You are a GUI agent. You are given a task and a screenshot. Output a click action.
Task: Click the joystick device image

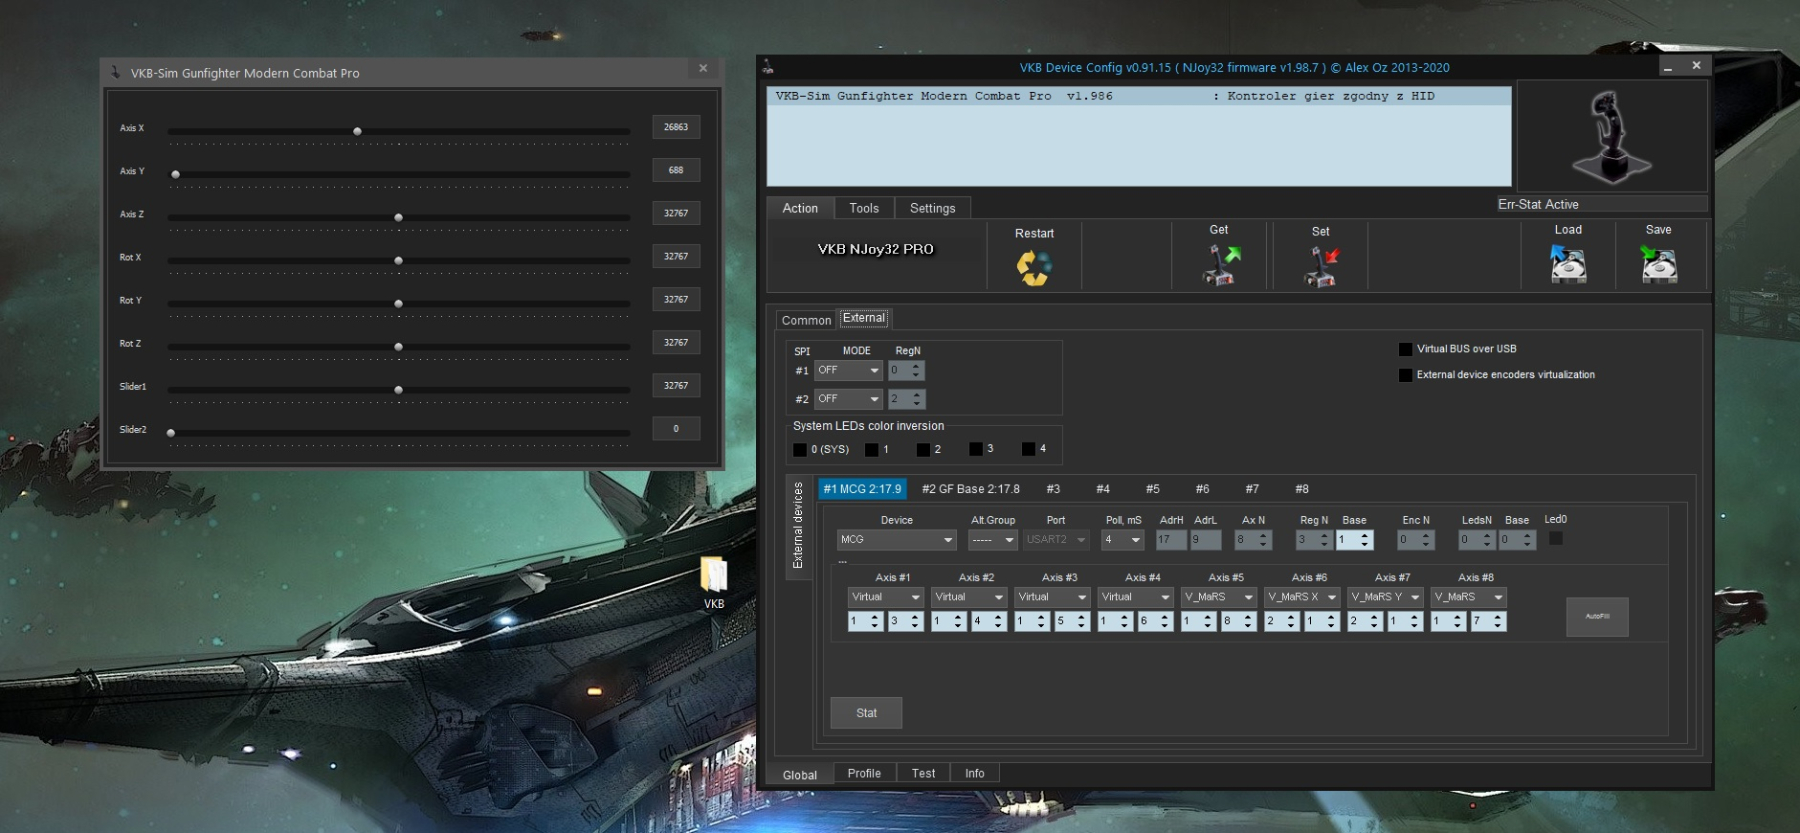click(1611, 137)
